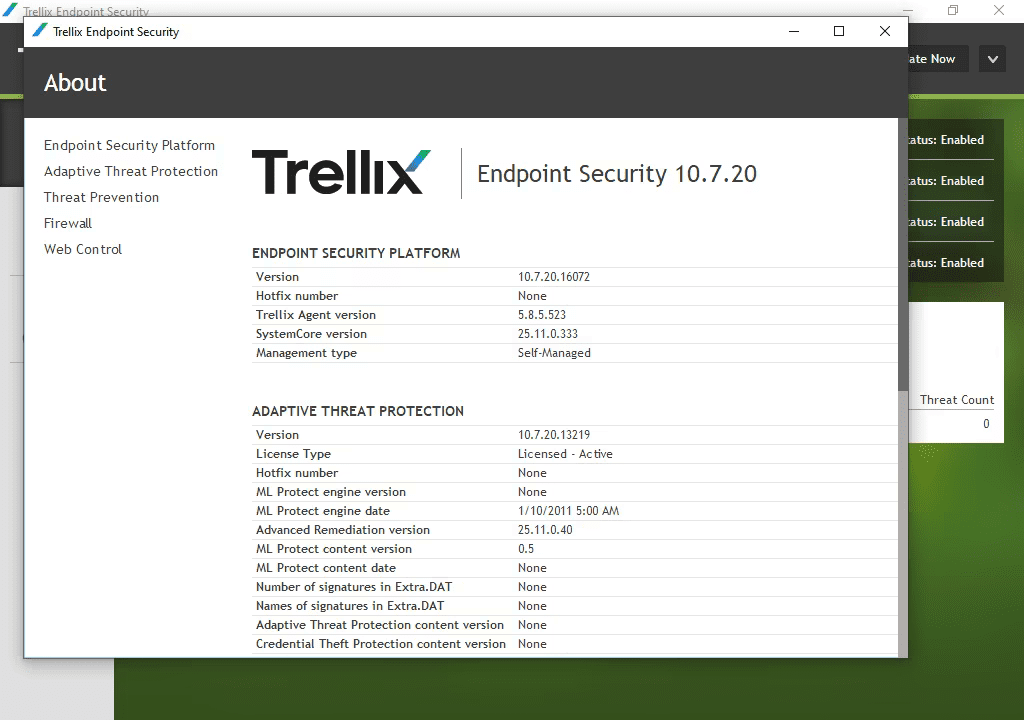Close the Trellix About dialog
The height and width of the screenshot is (720, 1024).
pyautogui.click(x=885, y=31)
